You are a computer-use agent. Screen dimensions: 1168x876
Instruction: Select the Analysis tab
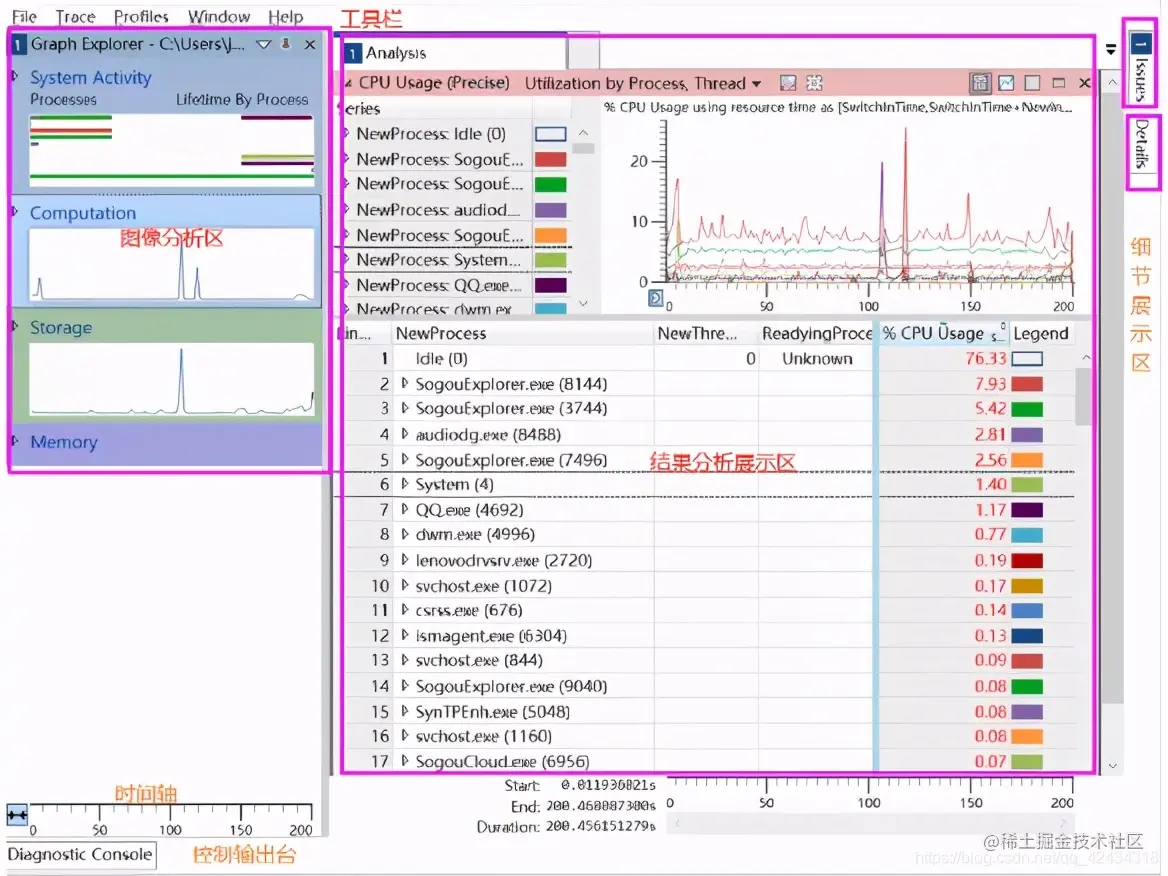pyautogui.click(x=454, y=53)
